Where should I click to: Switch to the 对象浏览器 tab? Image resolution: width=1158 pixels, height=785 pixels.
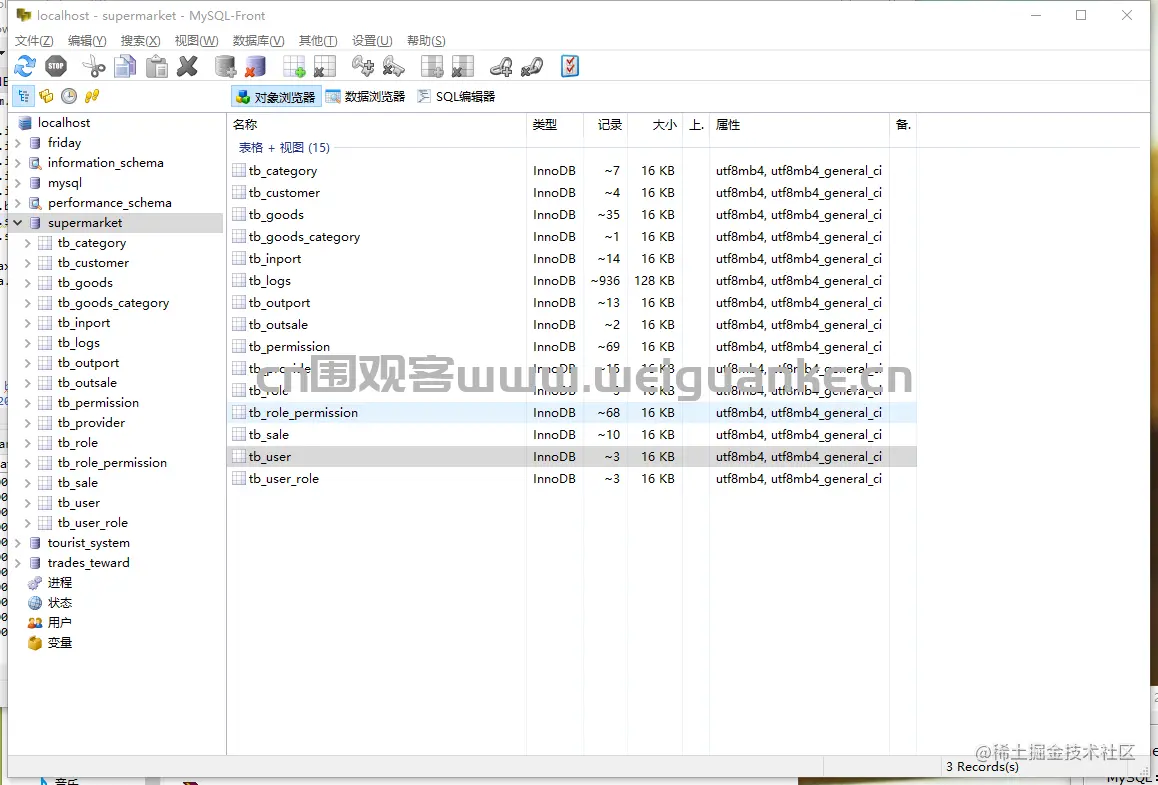tap(276, 97)
